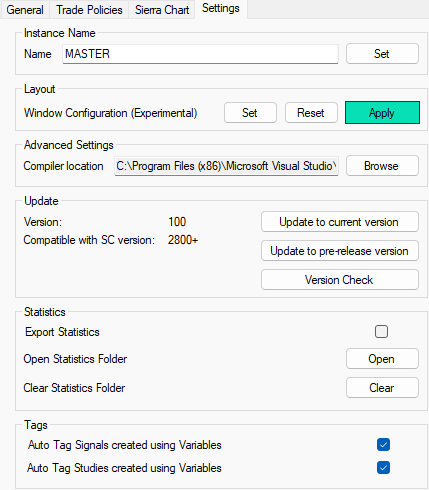Viewport: 429px width, 490px height.
Task: Click the Compiler location path field
Action: [226, 166]
